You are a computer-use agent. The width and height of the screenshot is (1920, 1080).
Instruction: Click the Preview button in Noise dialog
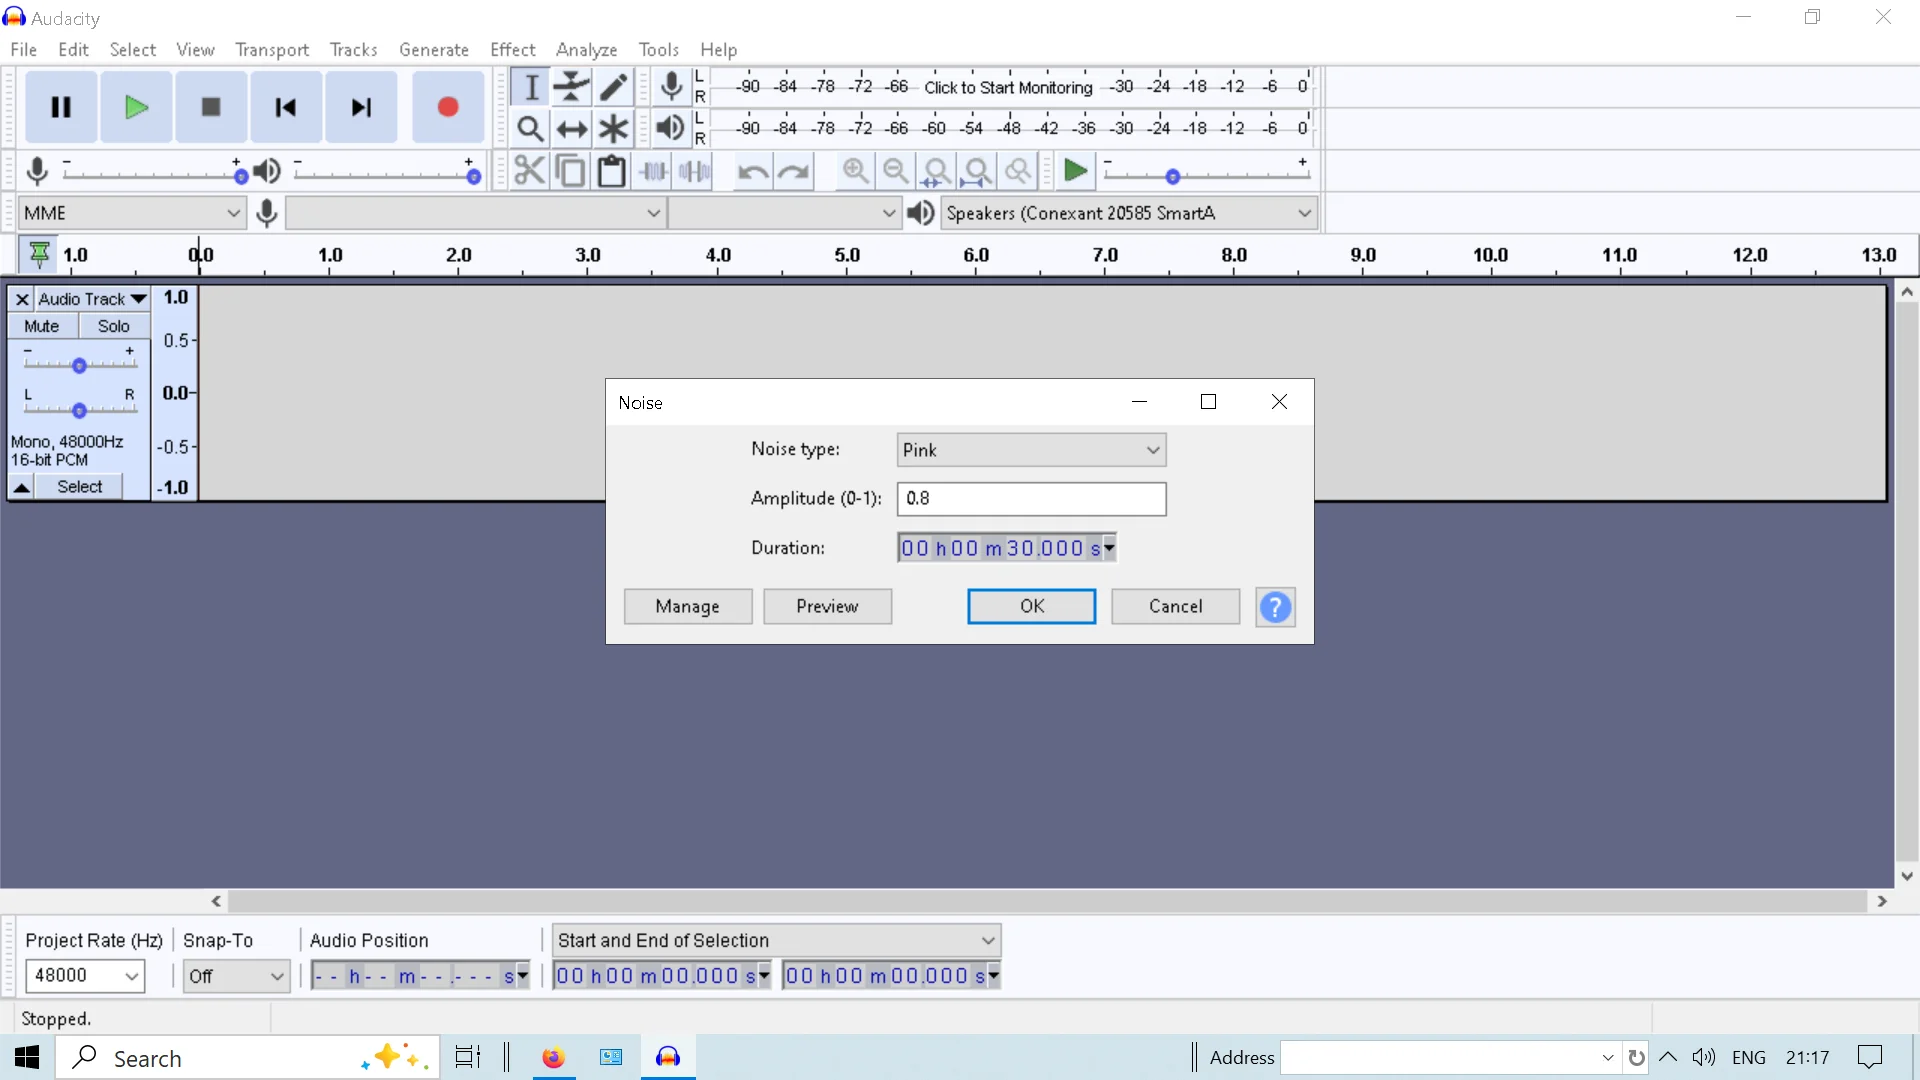(x=827, y=606)
